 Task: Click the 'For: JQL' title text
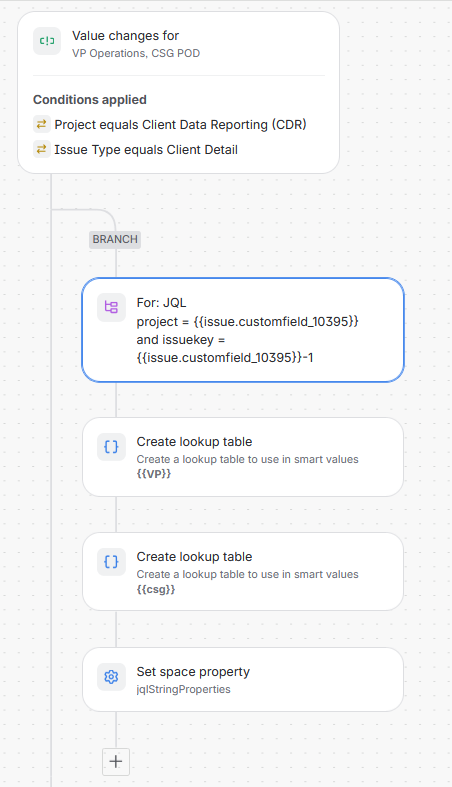tap(162, 303)
